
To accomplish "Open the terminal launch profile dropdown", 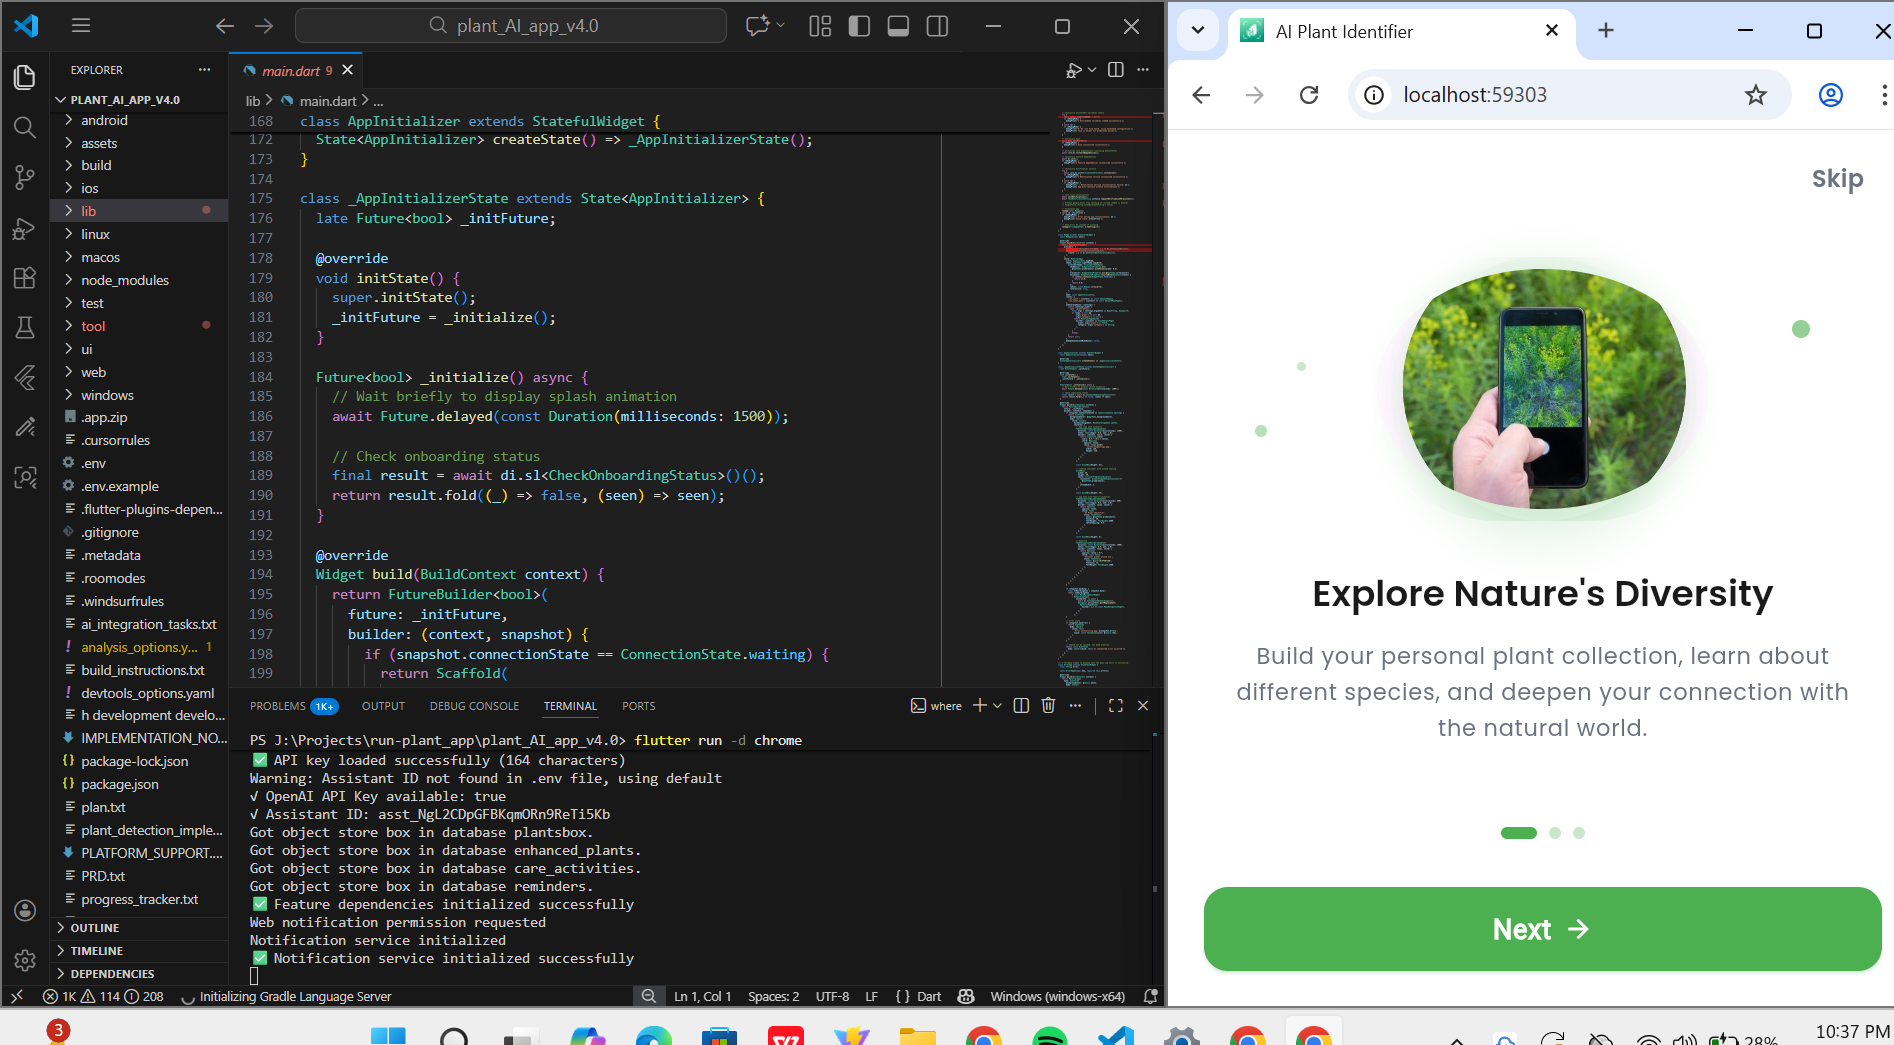I will click(x=995, y=705).
